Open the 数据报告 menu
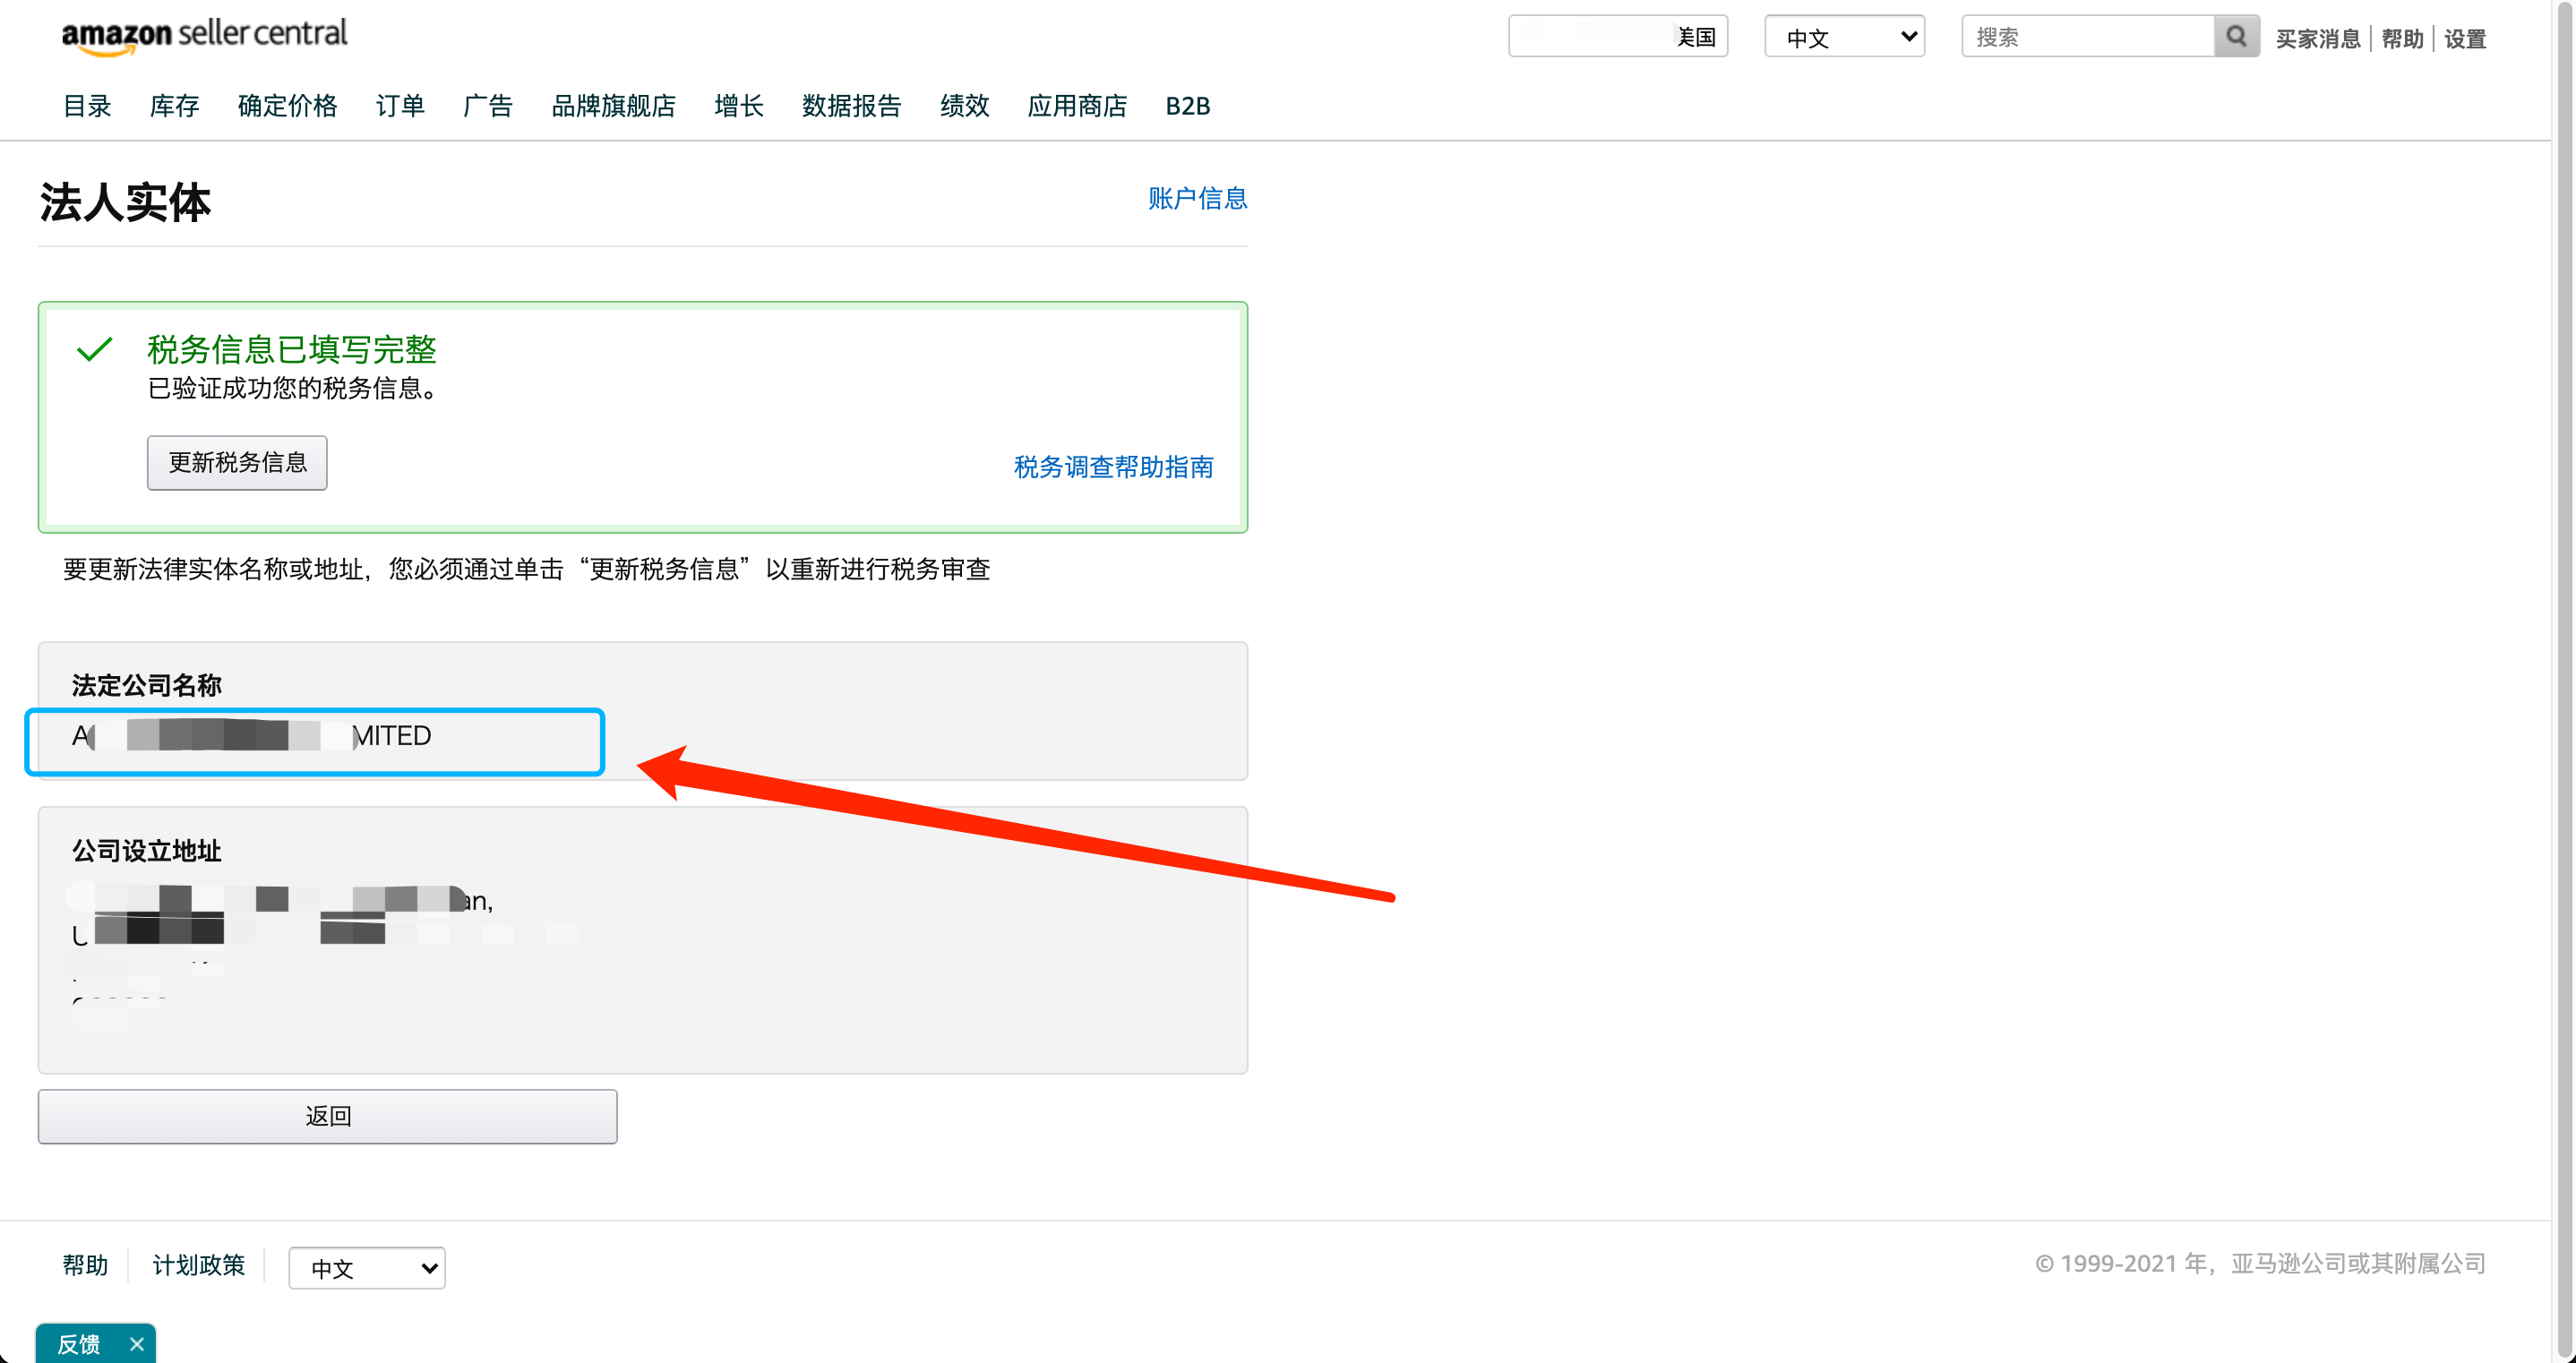Image resolution: width=2576 pixels, height=1363 pixels. pos(851,106)
